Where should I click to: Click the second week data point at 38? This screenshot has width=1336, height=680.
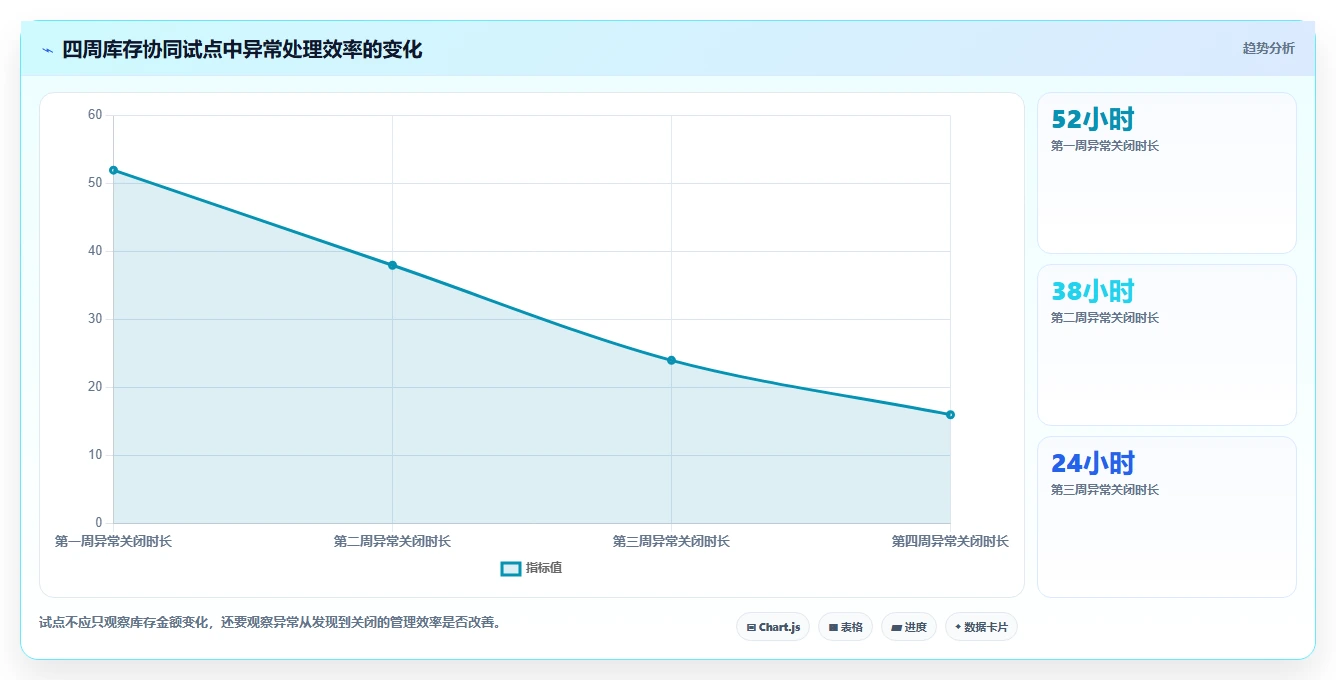[x=392, y=265]
